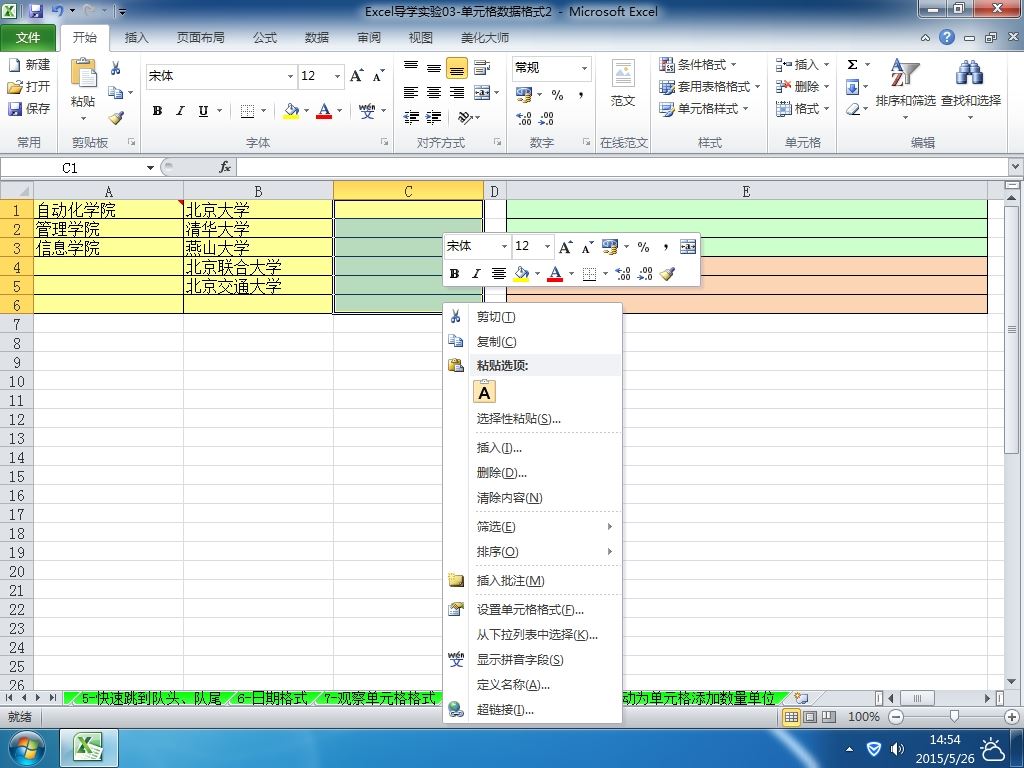Apply font color from the mini toolbar
Image resolution: width=1024 pixels, height=768 pixels.
coord(555,274)
